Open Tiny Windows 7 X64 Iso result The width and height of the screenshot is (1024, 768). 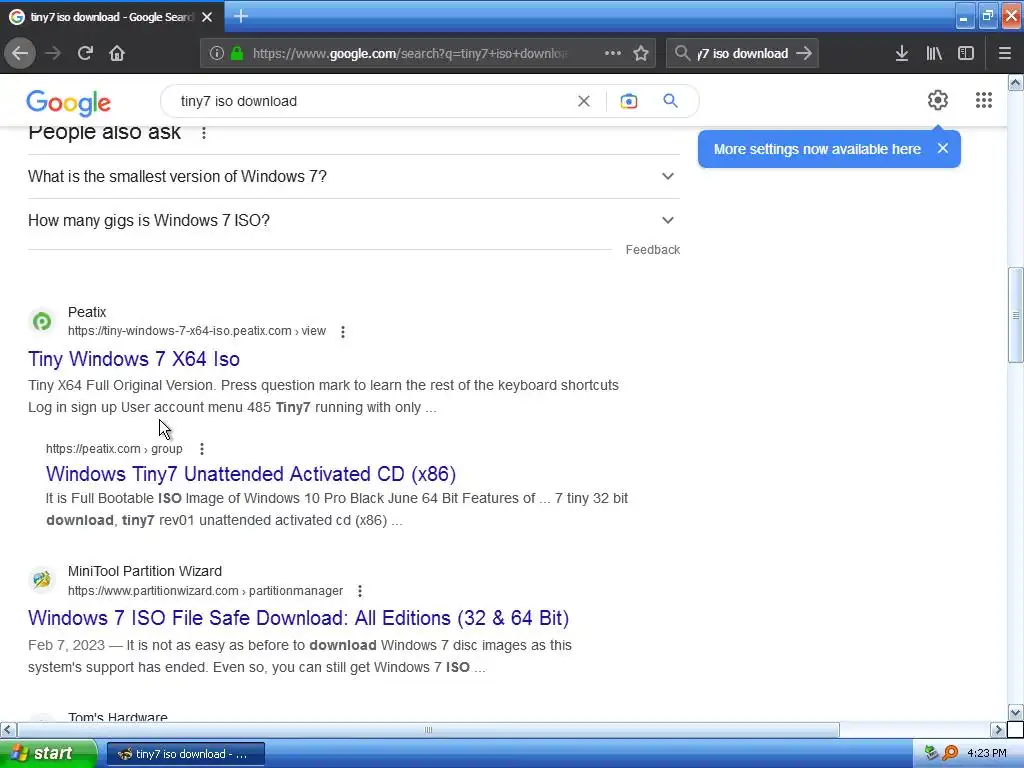click(134, 359)
